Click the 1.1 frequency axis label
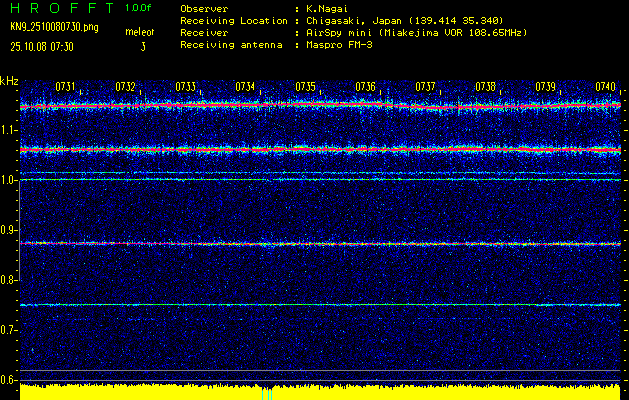The image size is (629, 400). point(9,130)
